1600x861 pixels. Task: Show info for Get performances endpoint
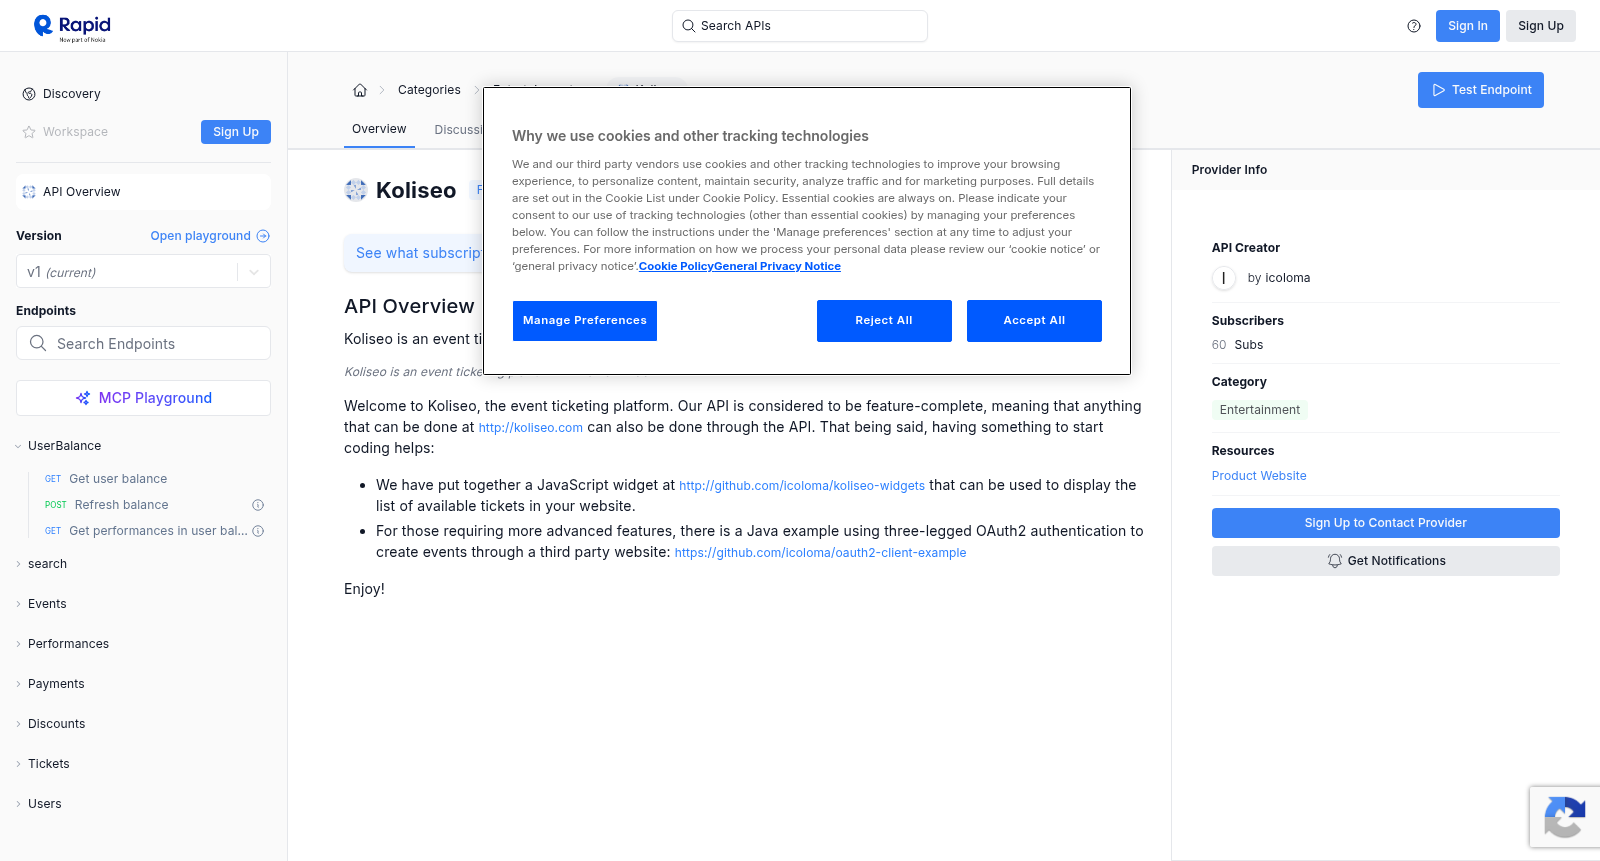258,531
